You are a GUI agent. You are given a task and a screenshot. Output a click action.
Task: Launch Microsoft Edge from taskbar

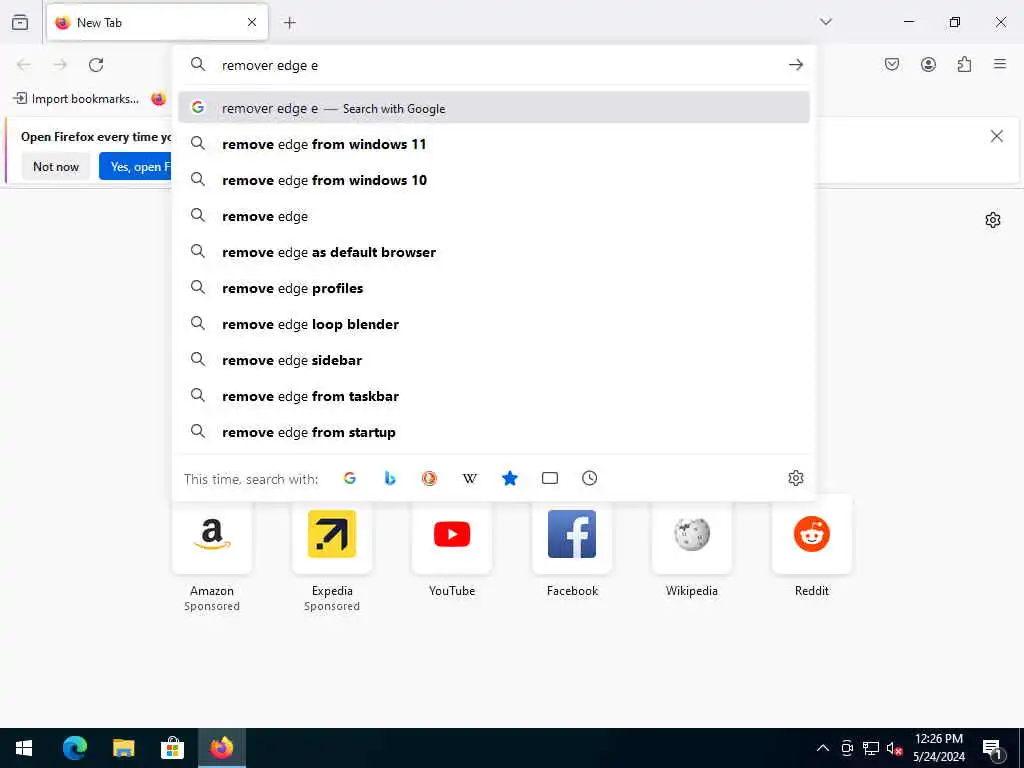75,748
